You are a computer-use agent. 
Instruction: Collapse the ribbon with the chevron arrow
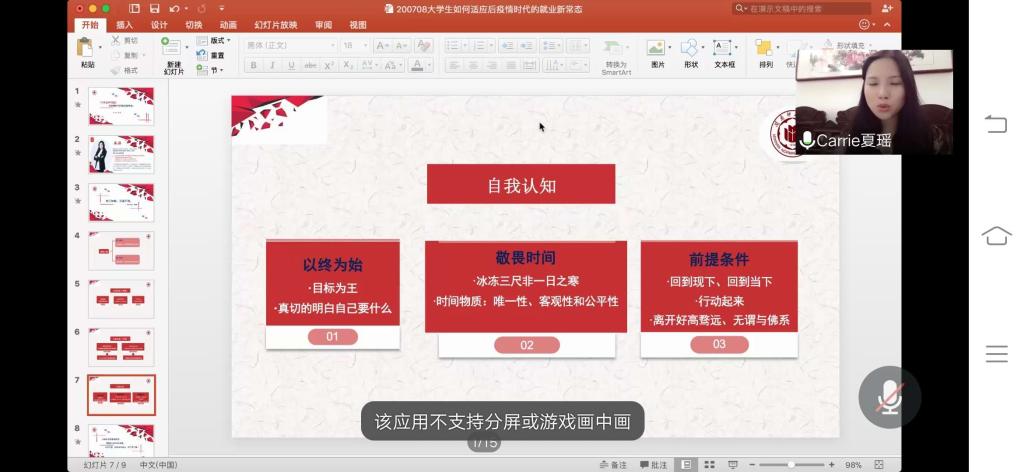(x=890, y=25)
